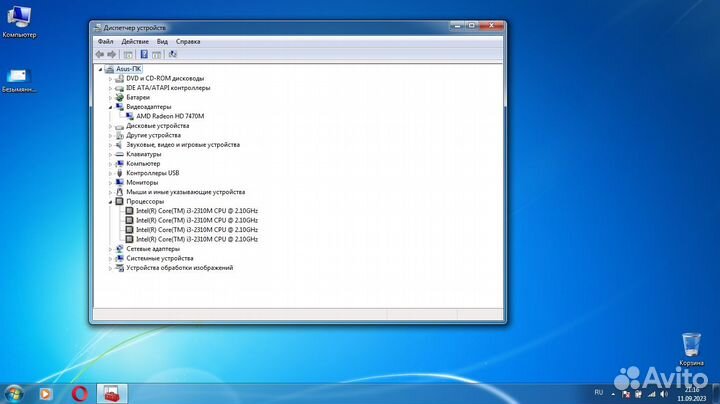This screenshot has height=404, width=720.
Task: Select the Asus-ПК computer icon
Action: click(109, 69)
